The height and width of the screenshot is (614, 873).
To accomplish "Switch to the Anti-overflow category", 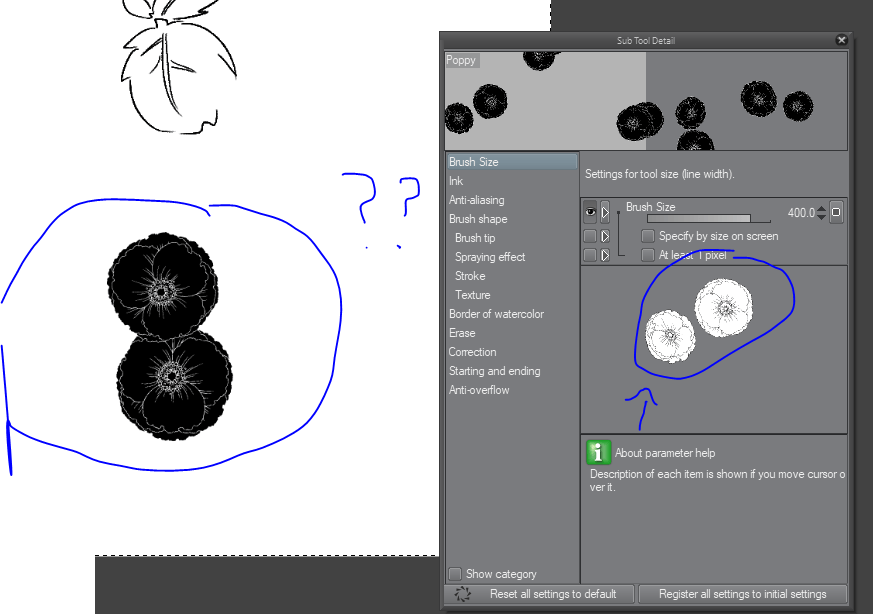I will point(479,390).
